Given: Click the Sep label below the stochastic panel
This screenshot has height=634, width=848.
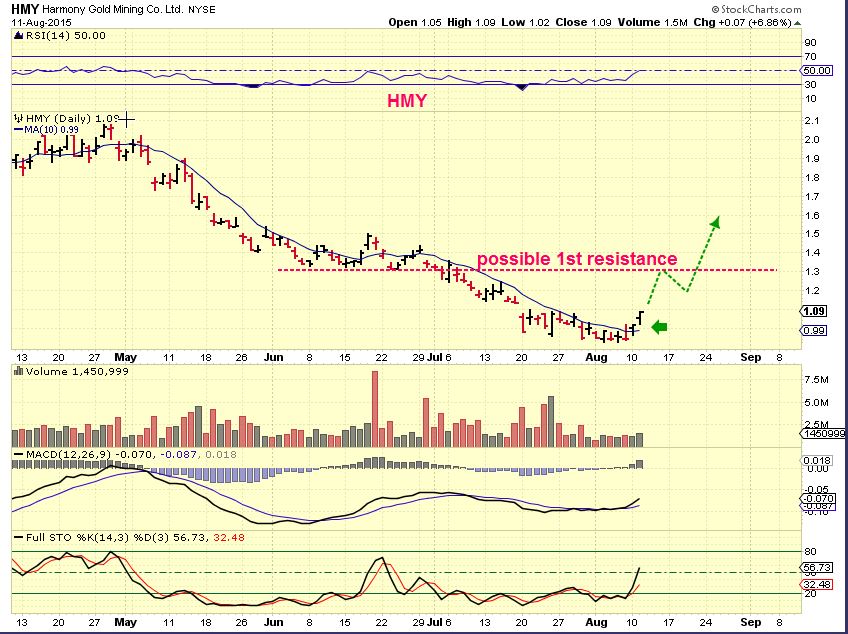Looking at the screenshot, I should (x=751, y=622).
